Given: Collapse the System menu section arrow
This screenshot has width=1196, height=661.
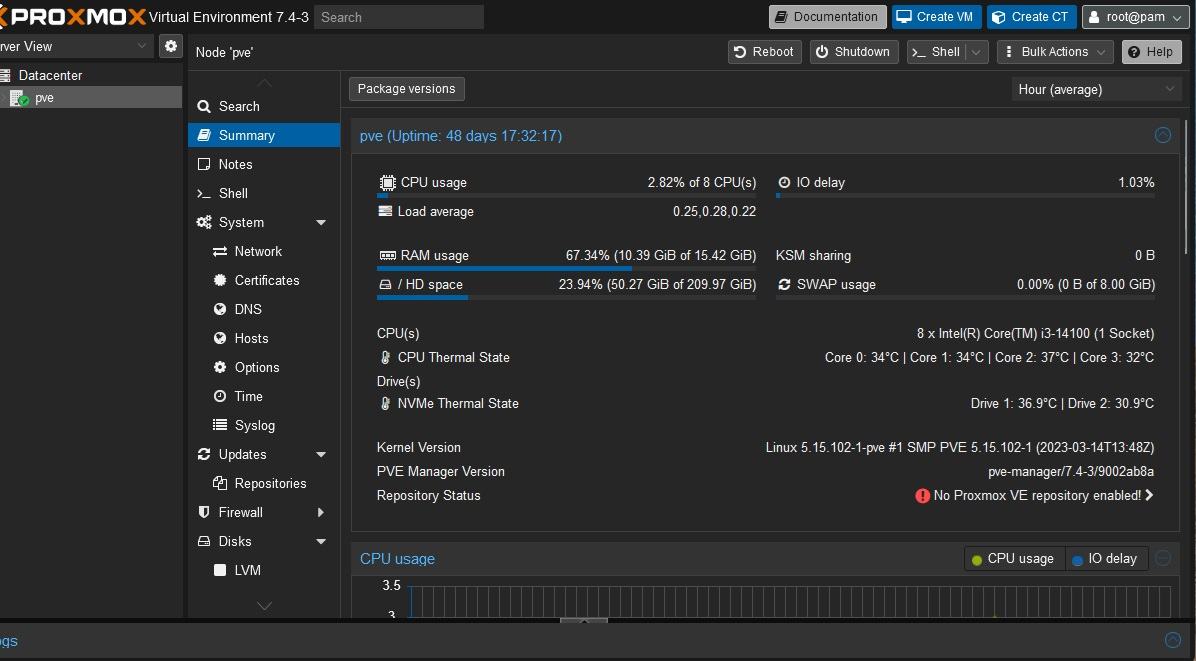Looking at the screenshot, I should (321, 223).
